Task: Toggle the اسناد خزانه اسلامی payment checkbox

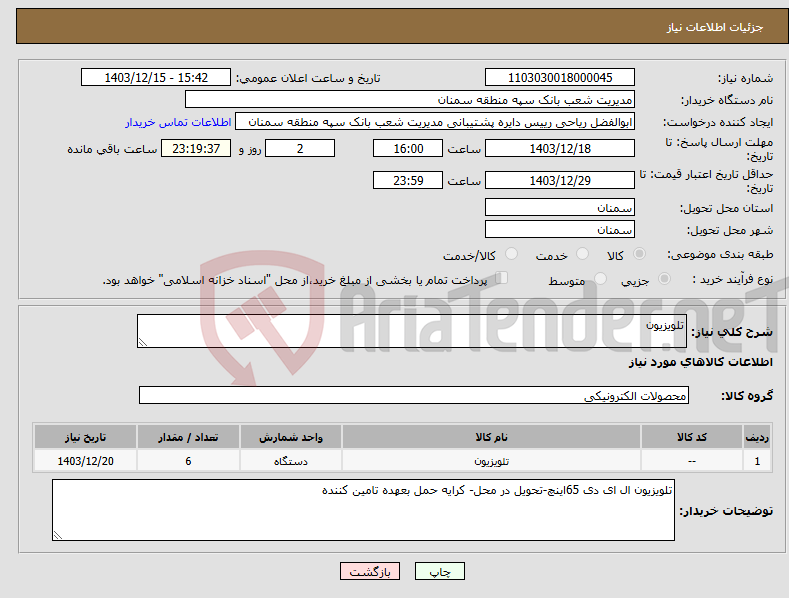Action: pos(501,278)
